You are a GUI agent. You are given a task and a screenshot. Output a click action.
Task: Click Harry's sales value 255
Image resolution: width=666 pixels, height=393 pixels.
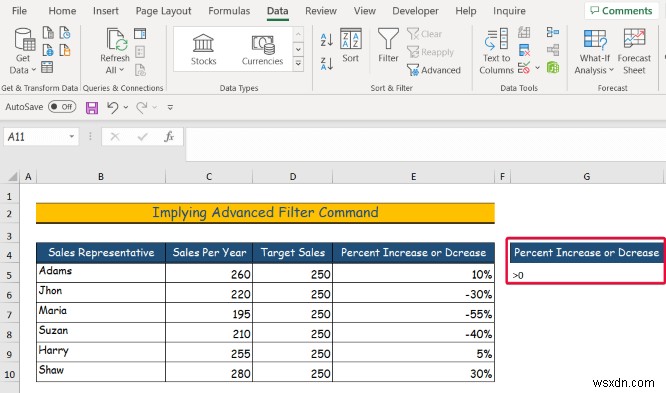pos(209,353)
